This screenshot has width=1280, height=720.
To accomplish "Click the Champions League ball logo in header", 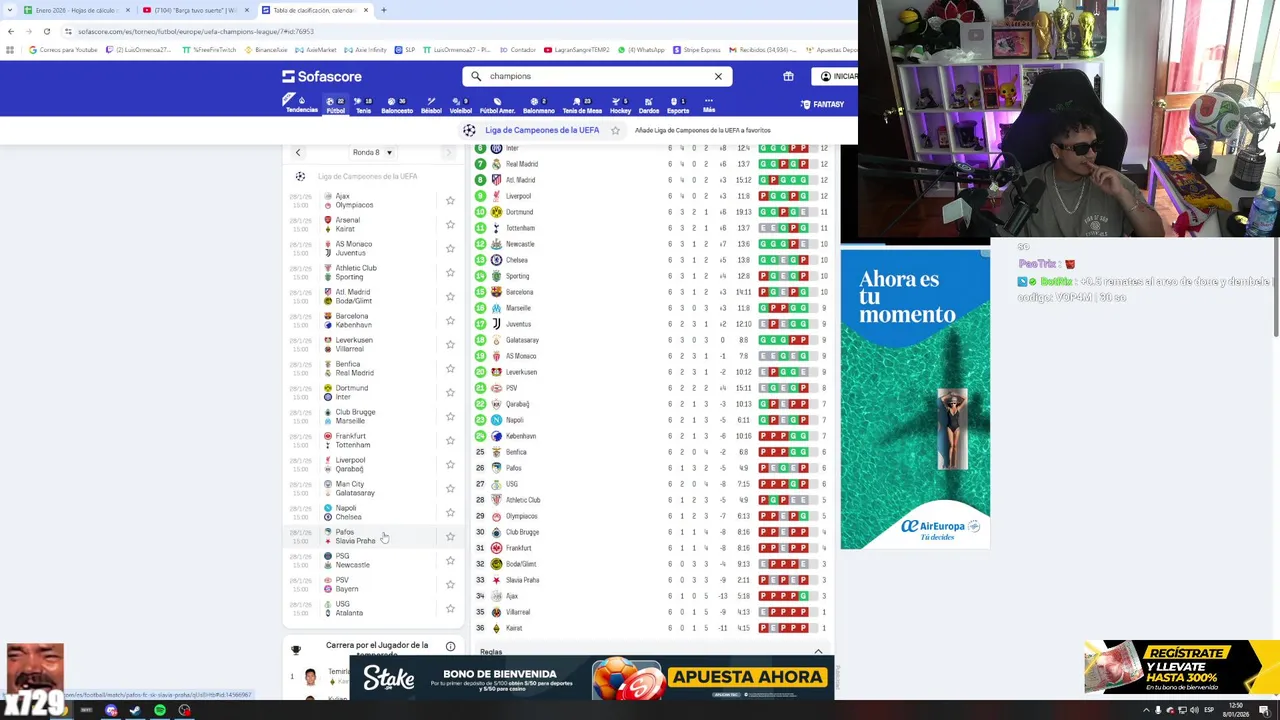I will coord(469,130).
